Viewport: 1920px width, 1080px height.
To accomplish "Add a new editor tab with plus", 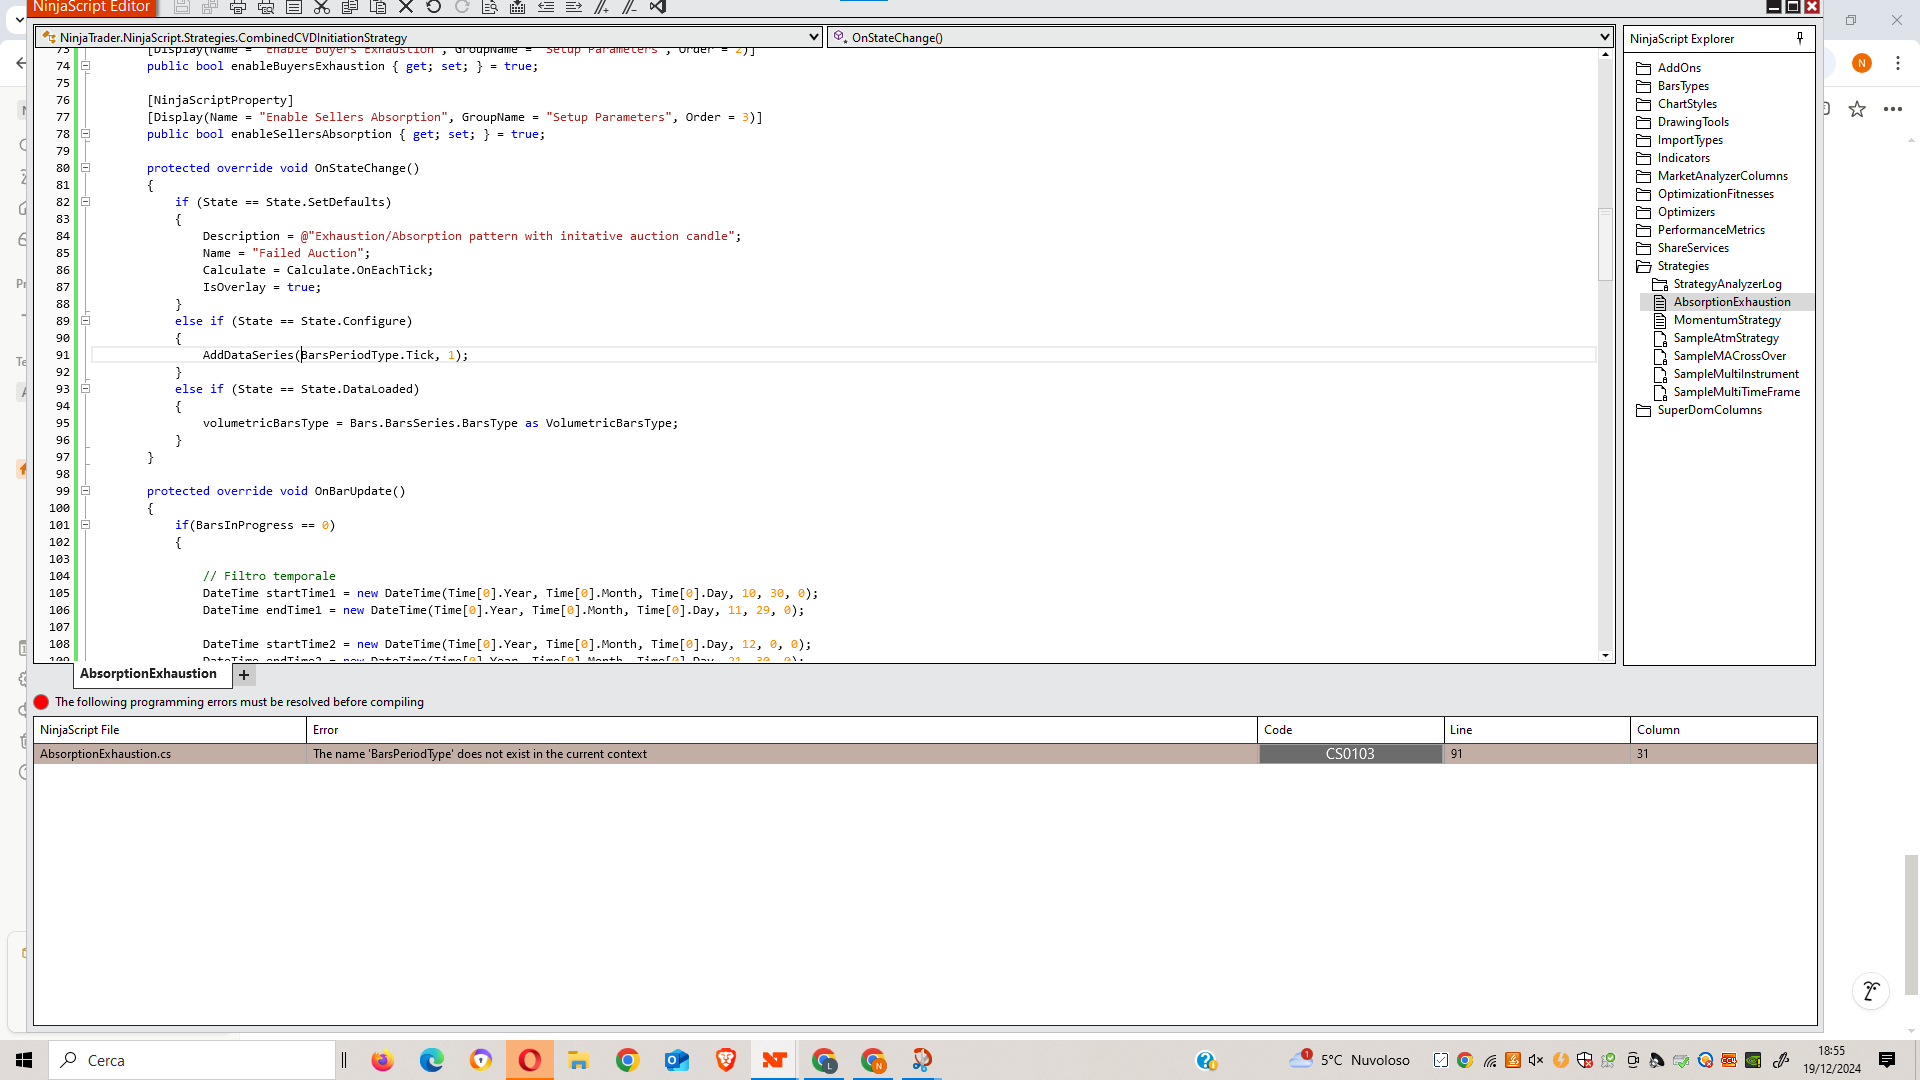I will coord(244,675).
